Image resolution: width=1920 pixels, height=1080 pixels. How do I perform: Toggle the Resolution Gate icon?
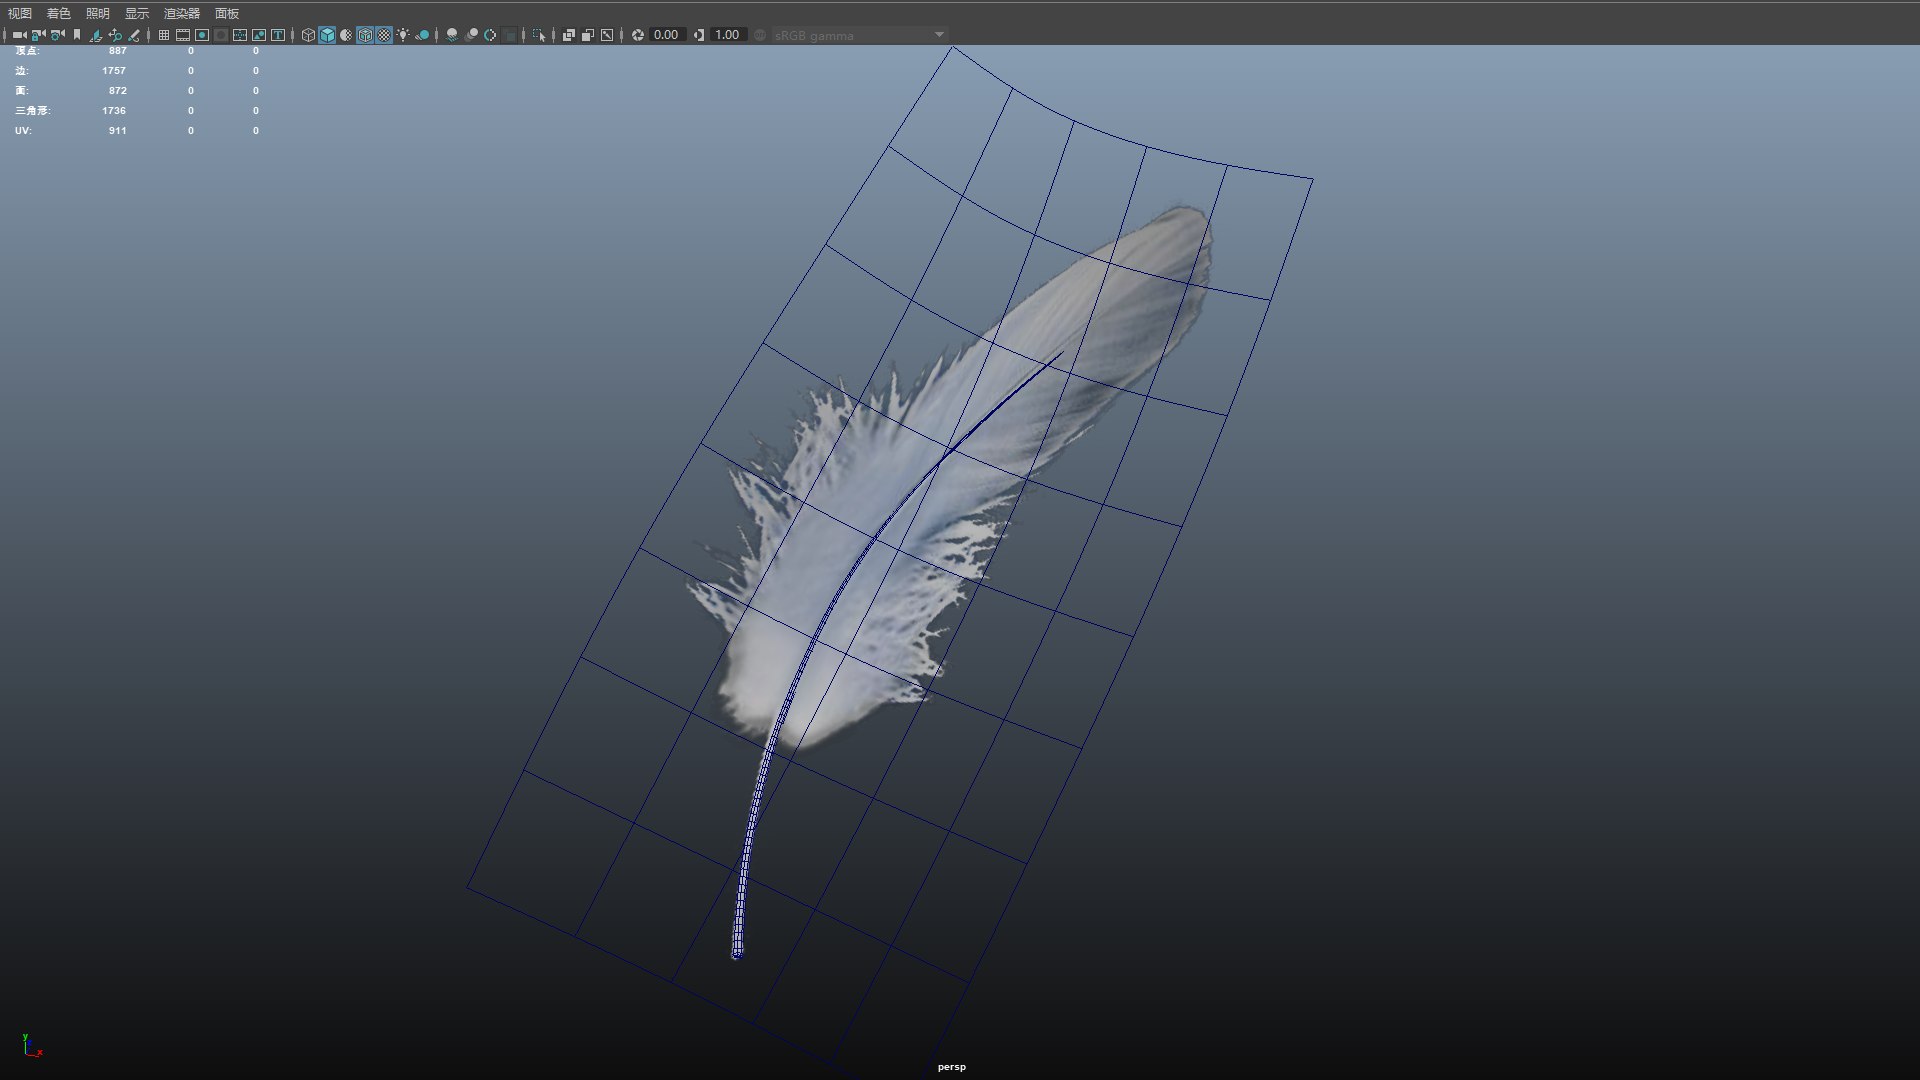202,35
